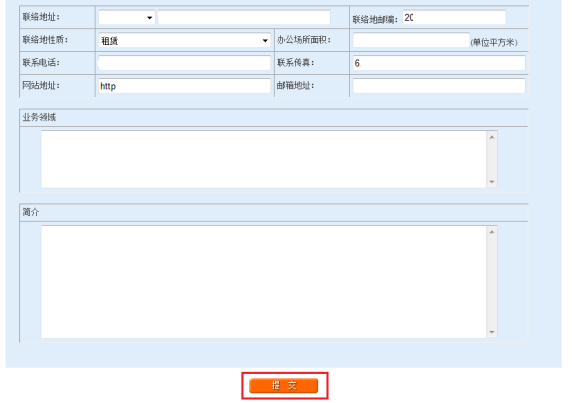Click the 邮箱地址 email input field
Viewport: 572px width, 403px height.
coord(439,86)
